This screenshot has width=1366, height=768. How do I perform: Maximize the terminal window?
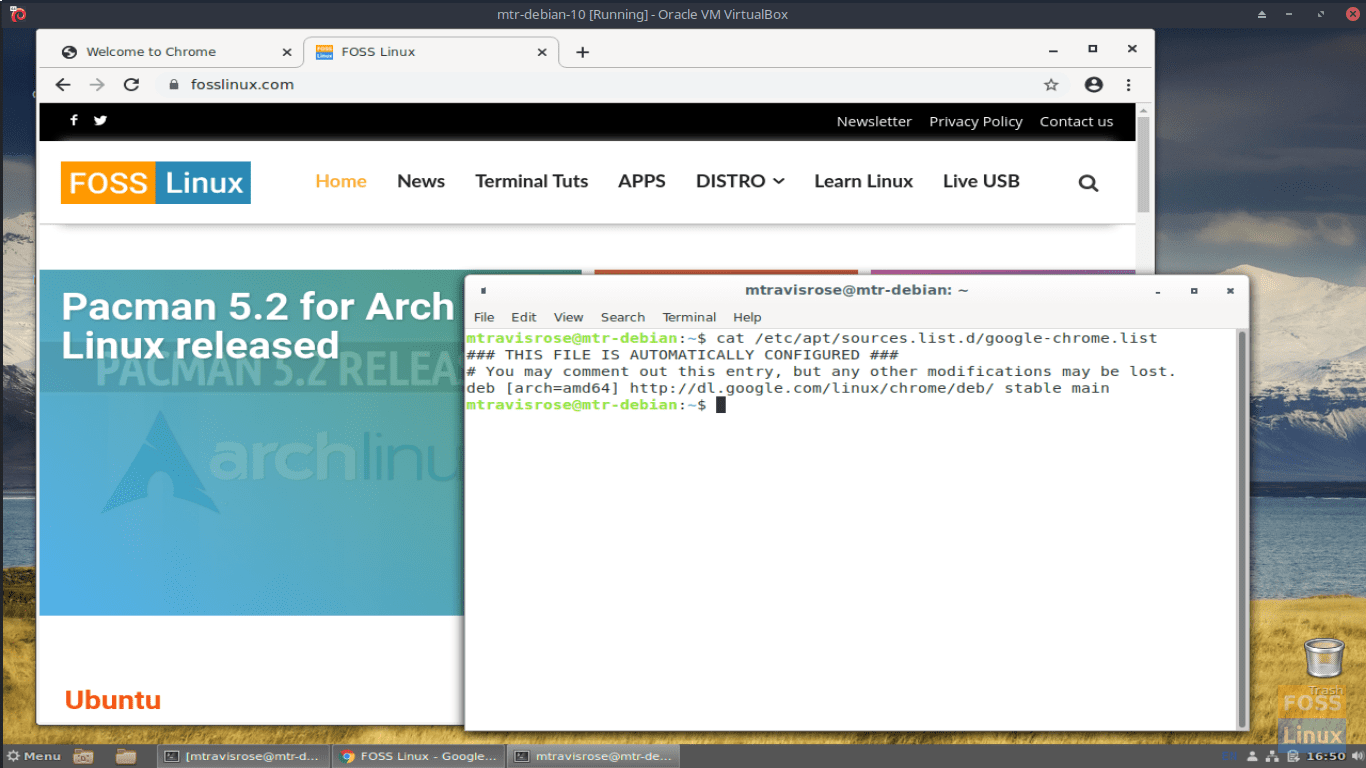pos(1194,291)
